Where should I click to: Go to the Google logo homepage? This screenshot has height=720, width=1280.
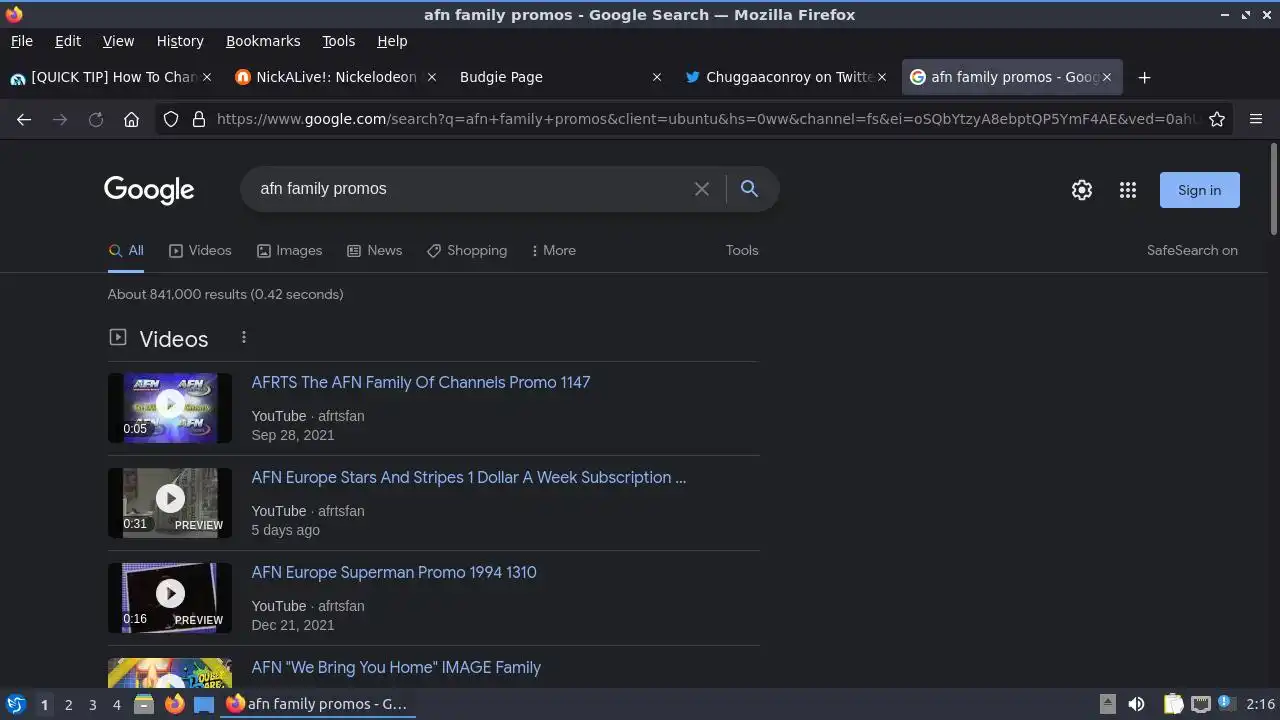(149, 190)
